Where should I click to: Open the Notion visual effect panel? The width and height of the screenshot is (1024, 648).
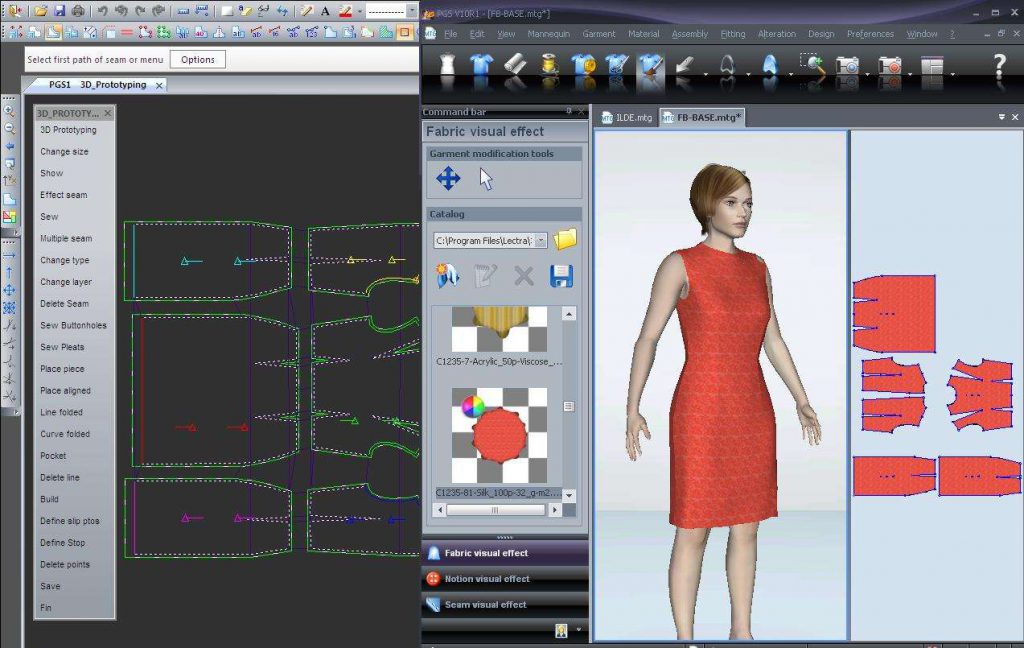pos(488,579)
